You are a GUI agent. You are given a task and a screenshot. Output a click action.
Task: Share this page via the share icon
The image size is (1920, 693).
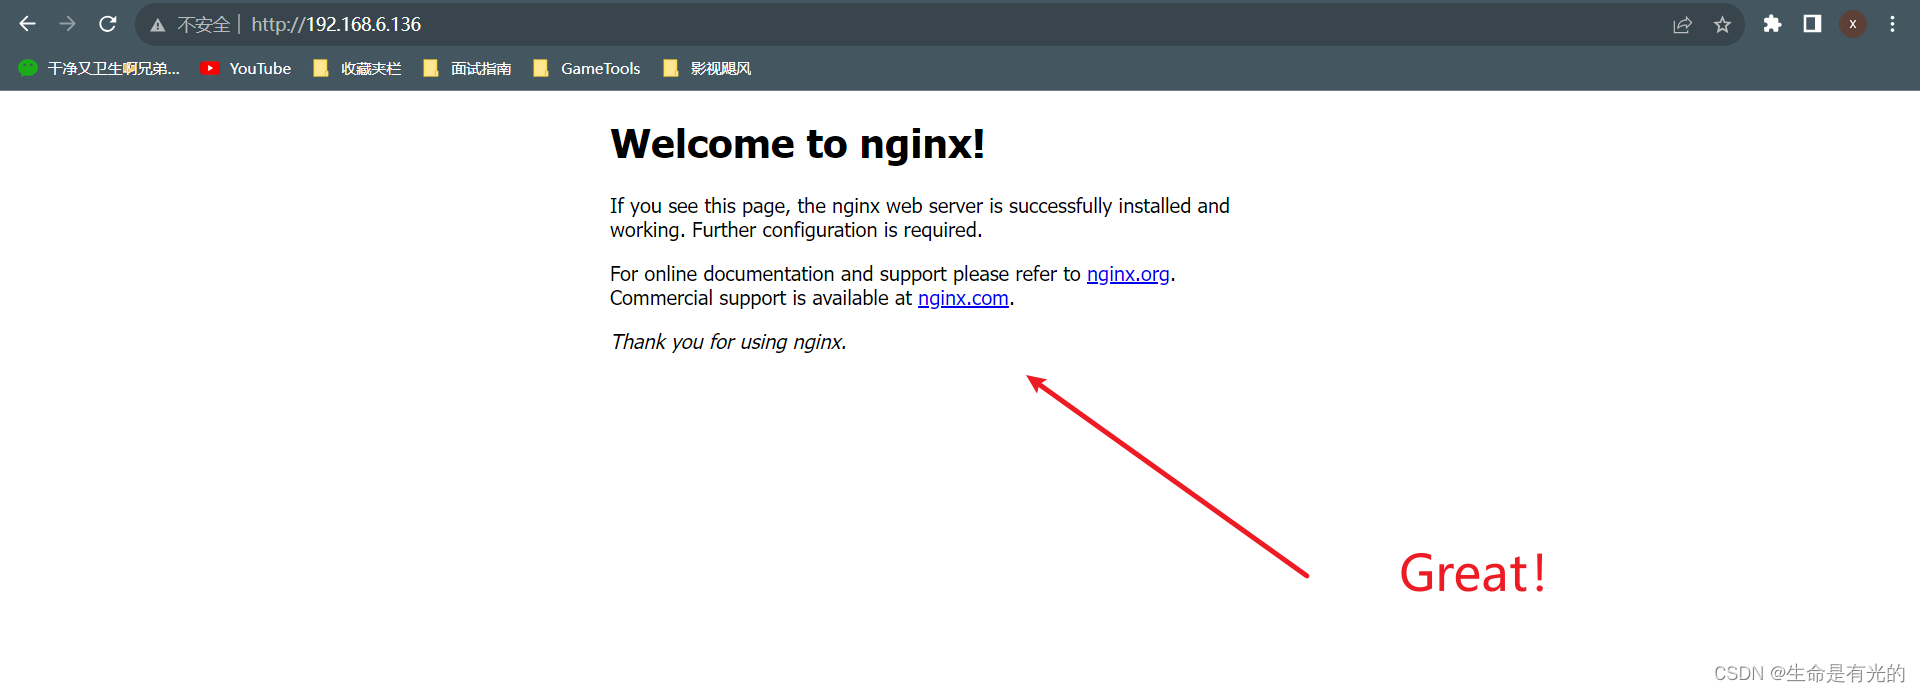click(1682, 25)
